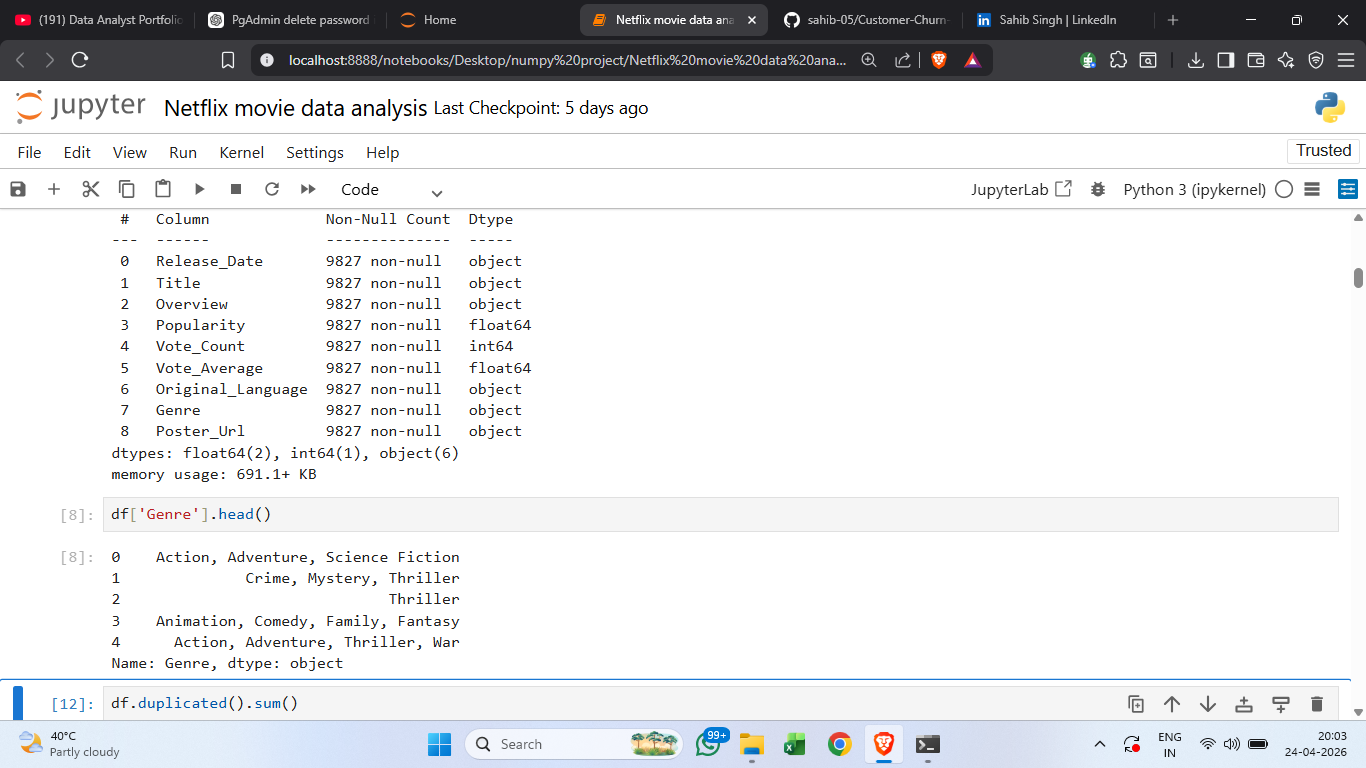Open the cell type Code dropdown
Screen dimensions: 1366x768
391,189
